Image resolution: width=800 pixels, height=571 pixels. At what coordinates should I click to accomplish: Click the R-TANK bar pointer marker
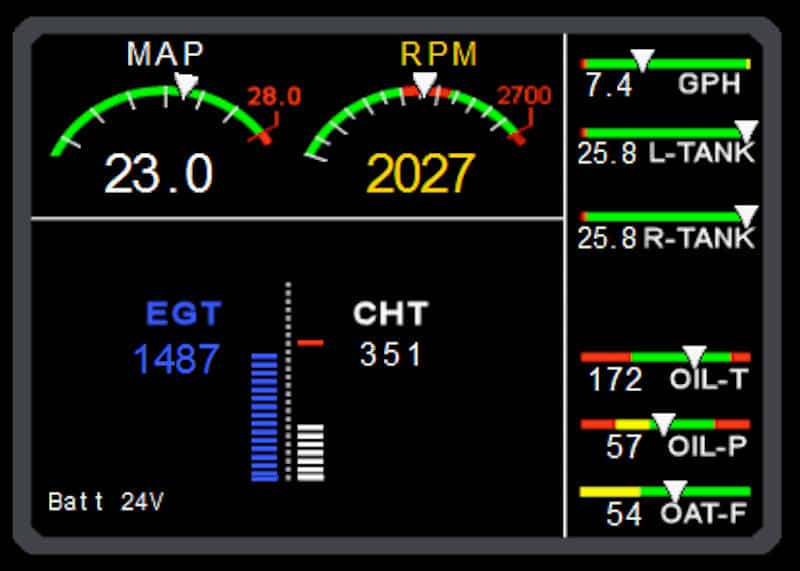coord(746,215)
